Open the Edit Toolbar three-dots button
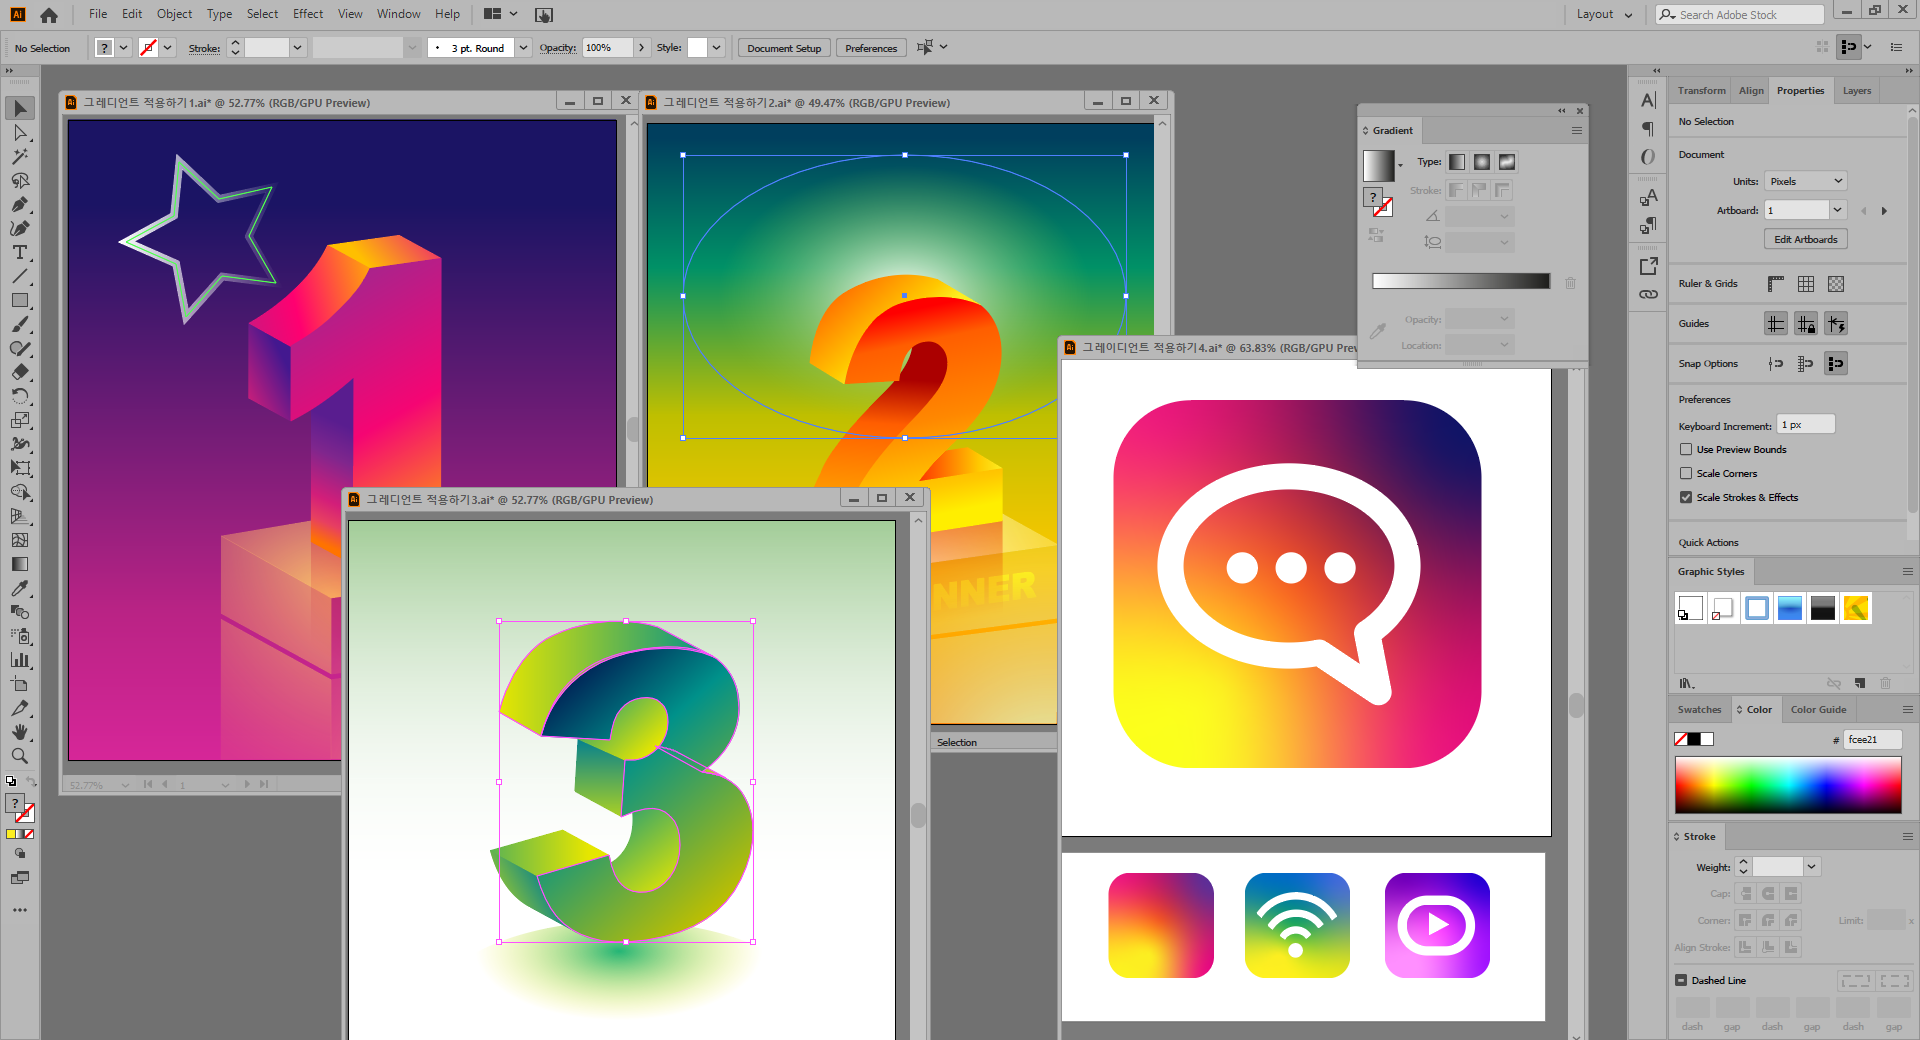The image size is (1920, 1040). 20,910
